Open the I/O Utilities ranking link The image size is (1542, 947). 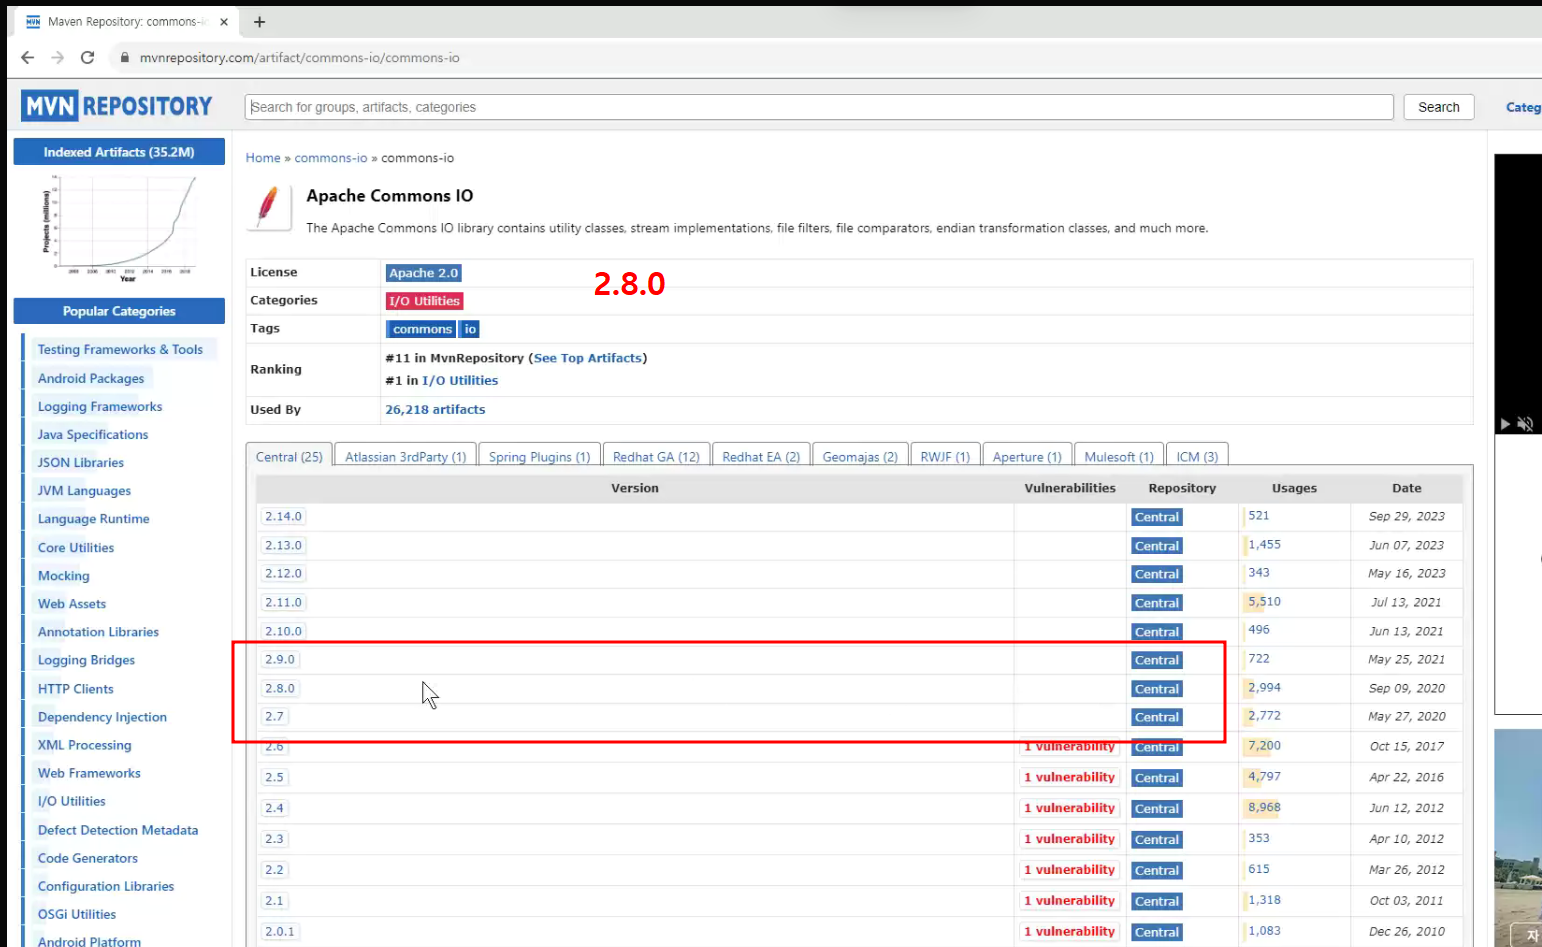(460, 381)
